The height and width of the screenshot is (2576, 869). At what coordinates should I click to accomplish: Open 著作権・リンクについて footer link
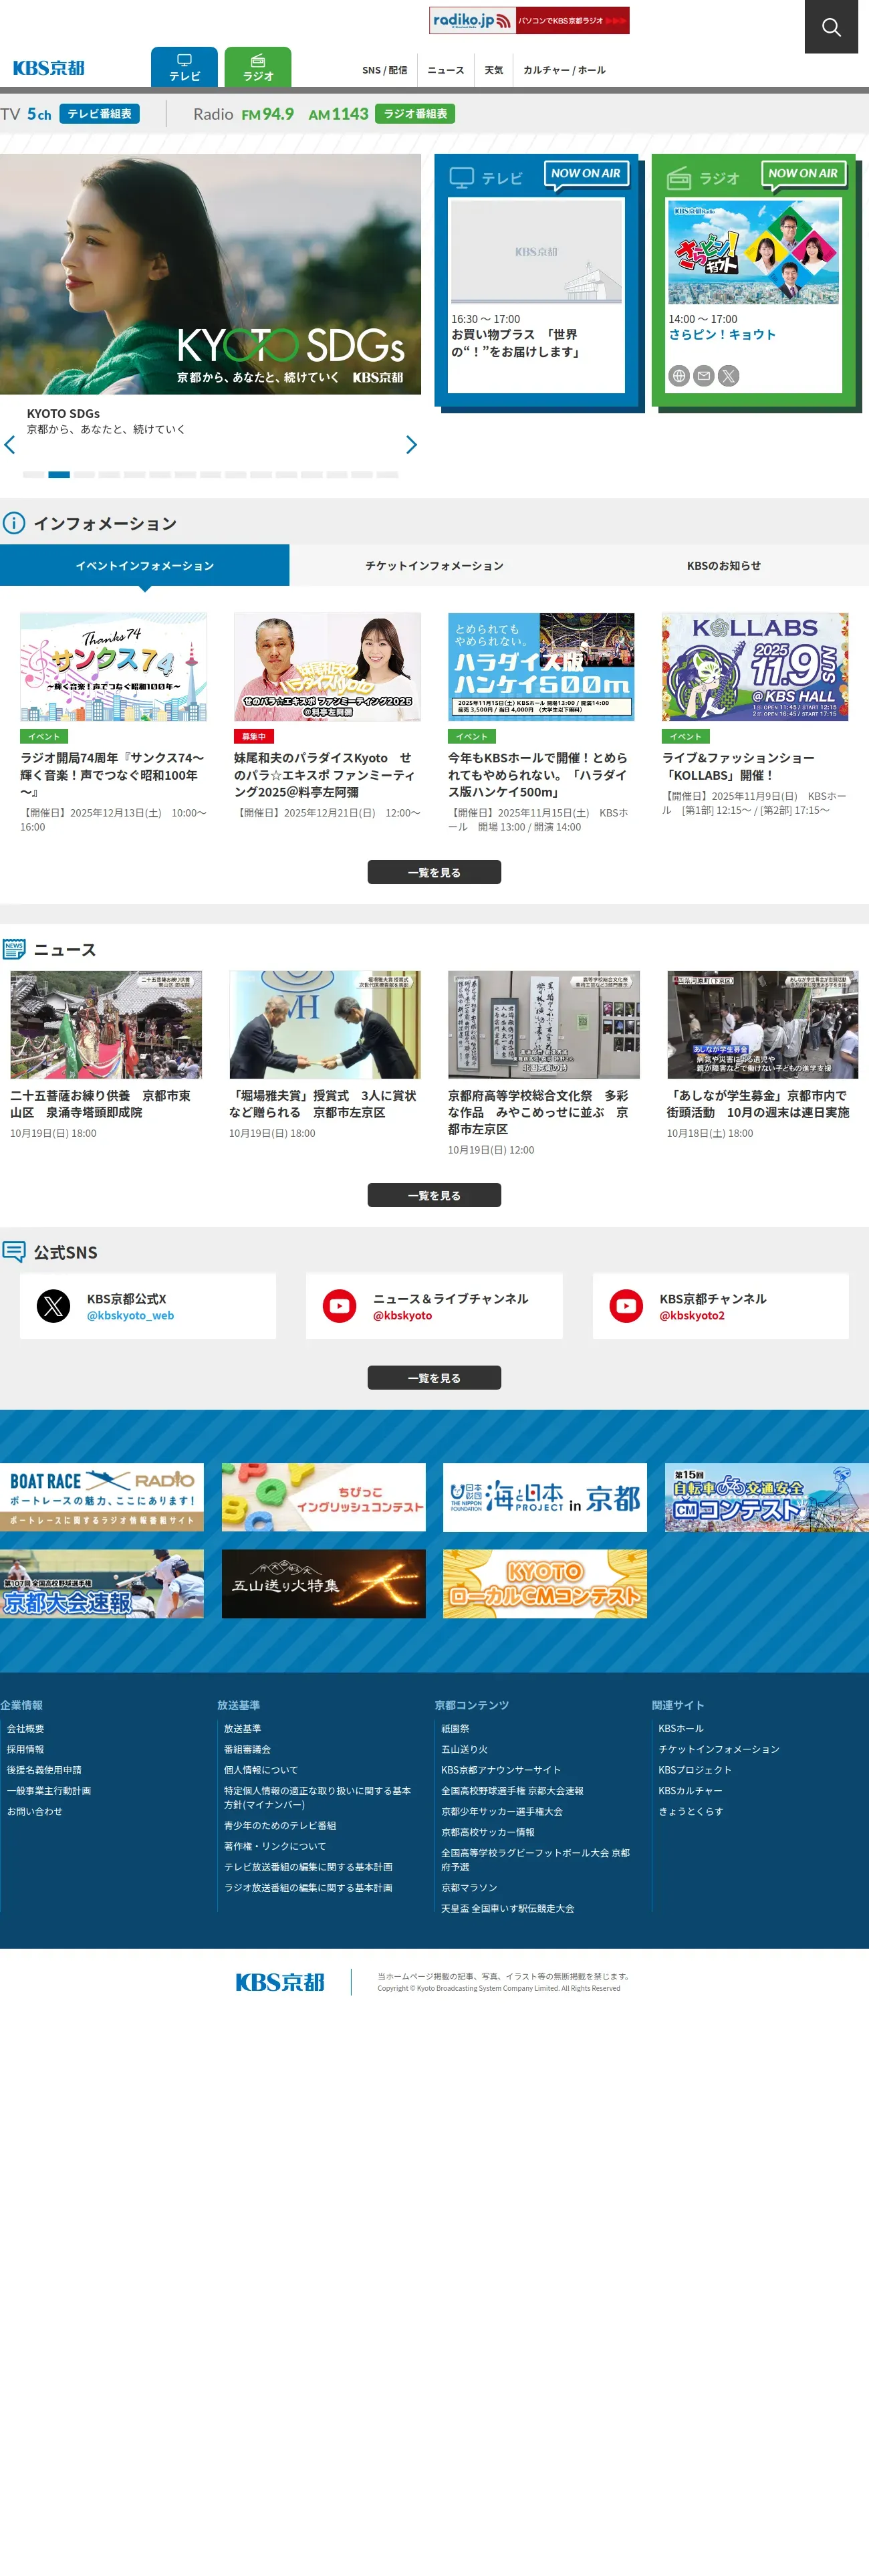(275, 1846)
